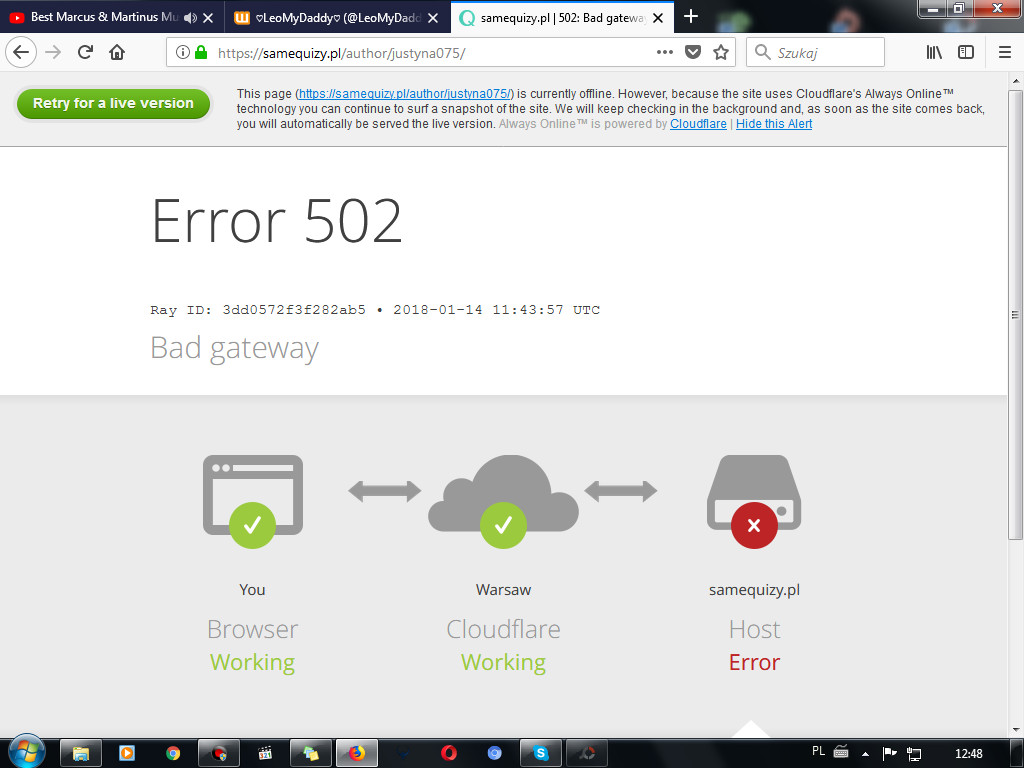Viewport: 1024px width, 768px height.
Task: Open the Library bookshelf icon
Action: (x=934, y=53)
